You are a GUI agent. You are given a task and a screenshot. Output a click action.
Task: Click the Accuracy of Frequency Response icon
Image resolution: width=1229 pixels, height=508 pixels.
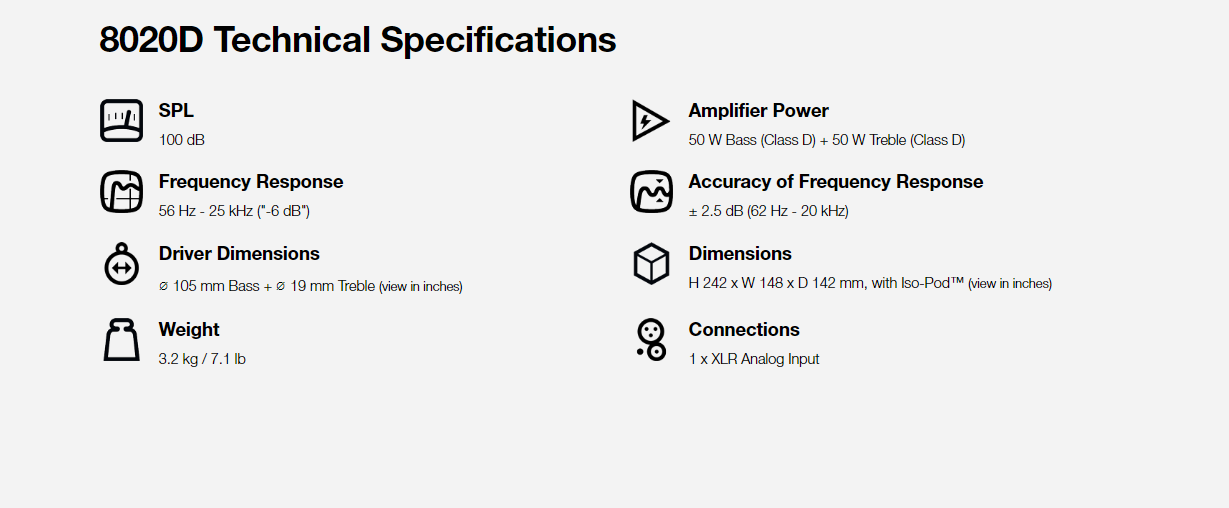coord(650,192)
